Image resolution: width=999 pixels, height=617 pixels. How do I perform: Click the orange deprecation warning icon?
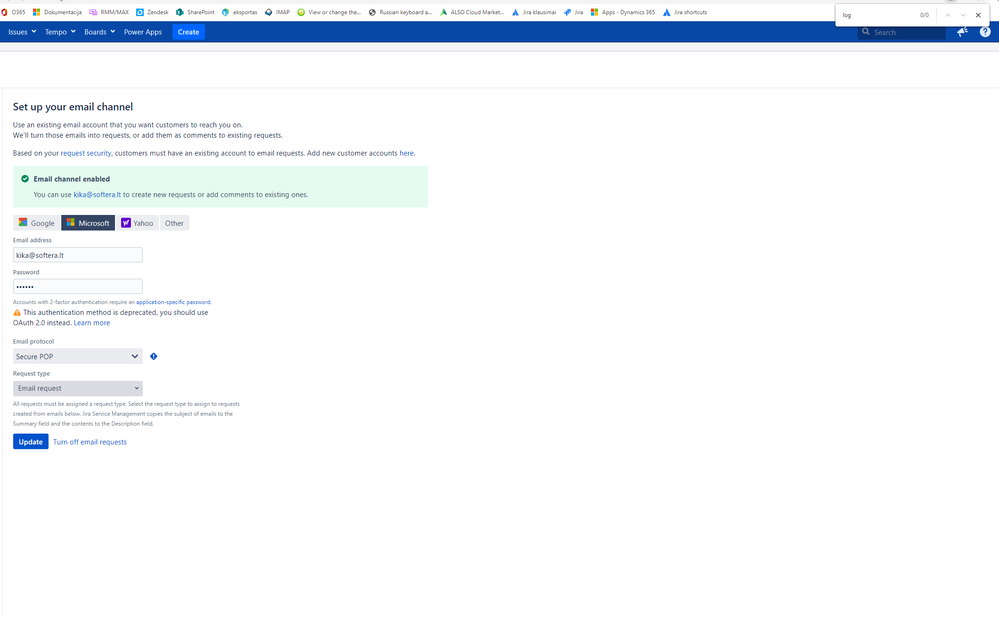(17, 313)
